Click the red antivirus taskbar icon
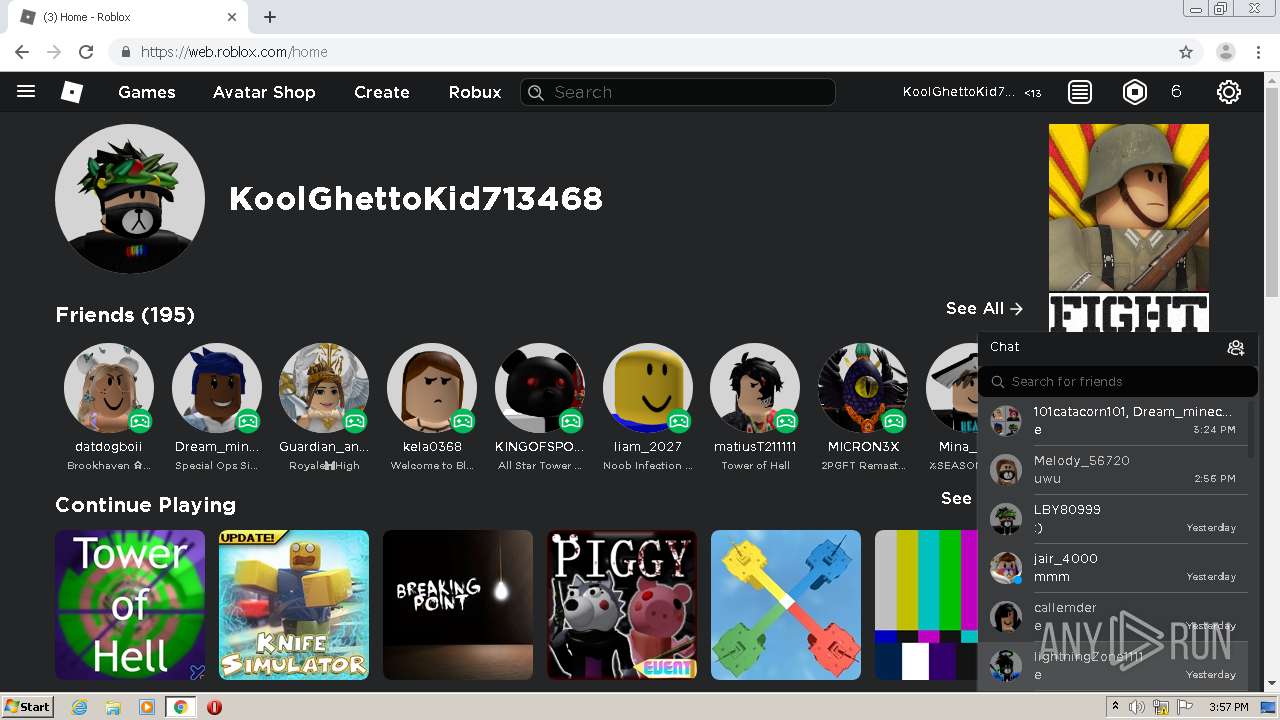The height and width of the screenshot is (720, 1280). point(214,707)
